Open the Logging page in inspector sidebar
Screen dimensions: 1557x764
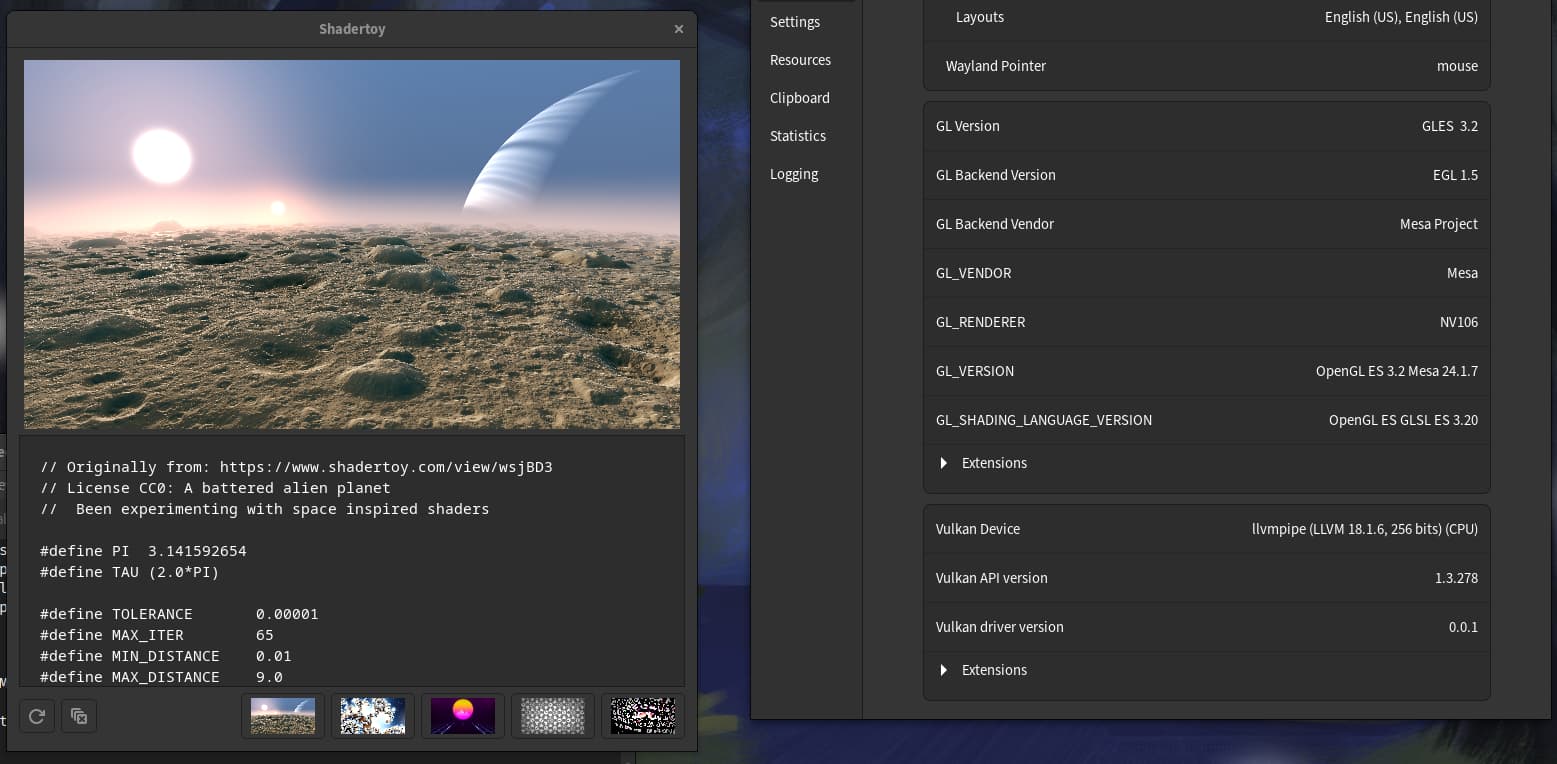tap(794, 174)
